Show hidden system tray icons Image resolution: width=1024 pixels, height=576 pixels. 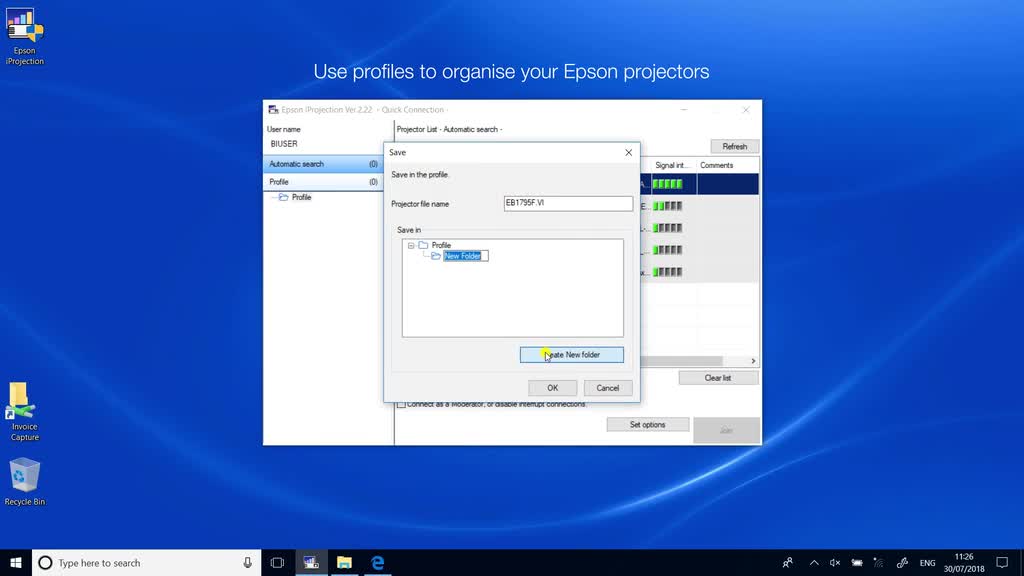coord(814,562)
